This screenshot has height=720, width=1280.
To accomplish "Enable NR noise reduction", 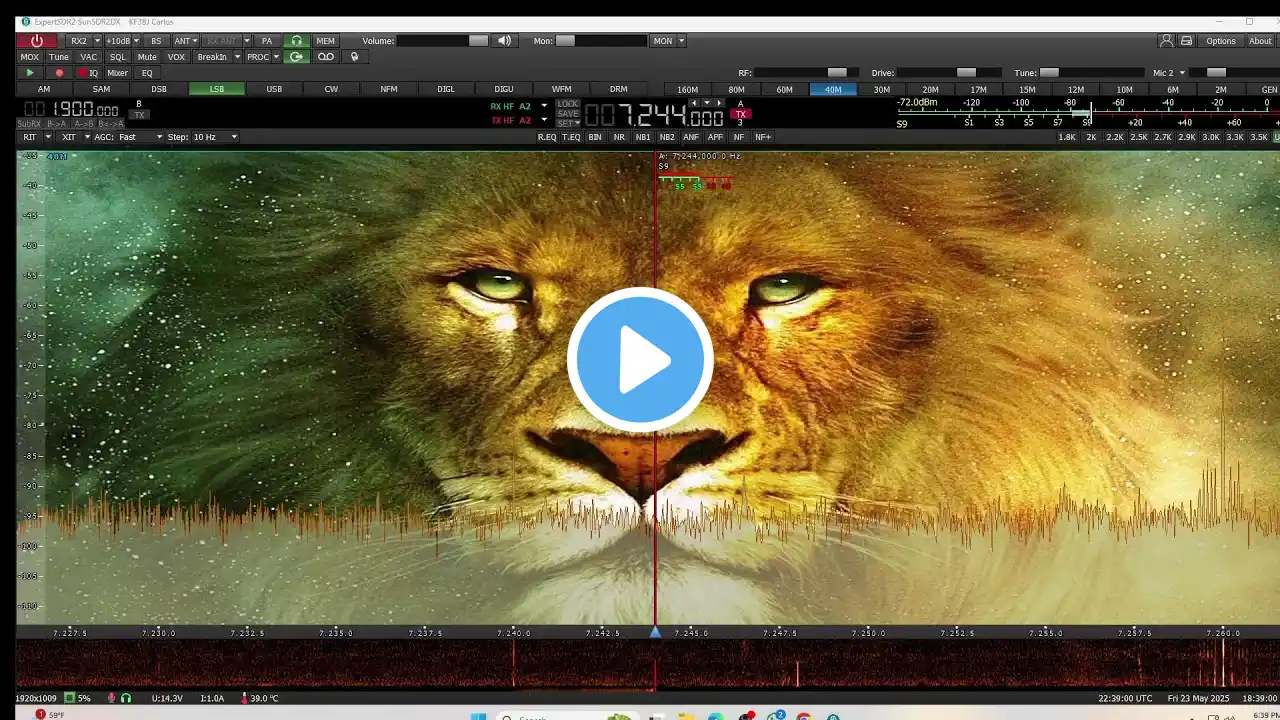I will click(x=619, y=137).
